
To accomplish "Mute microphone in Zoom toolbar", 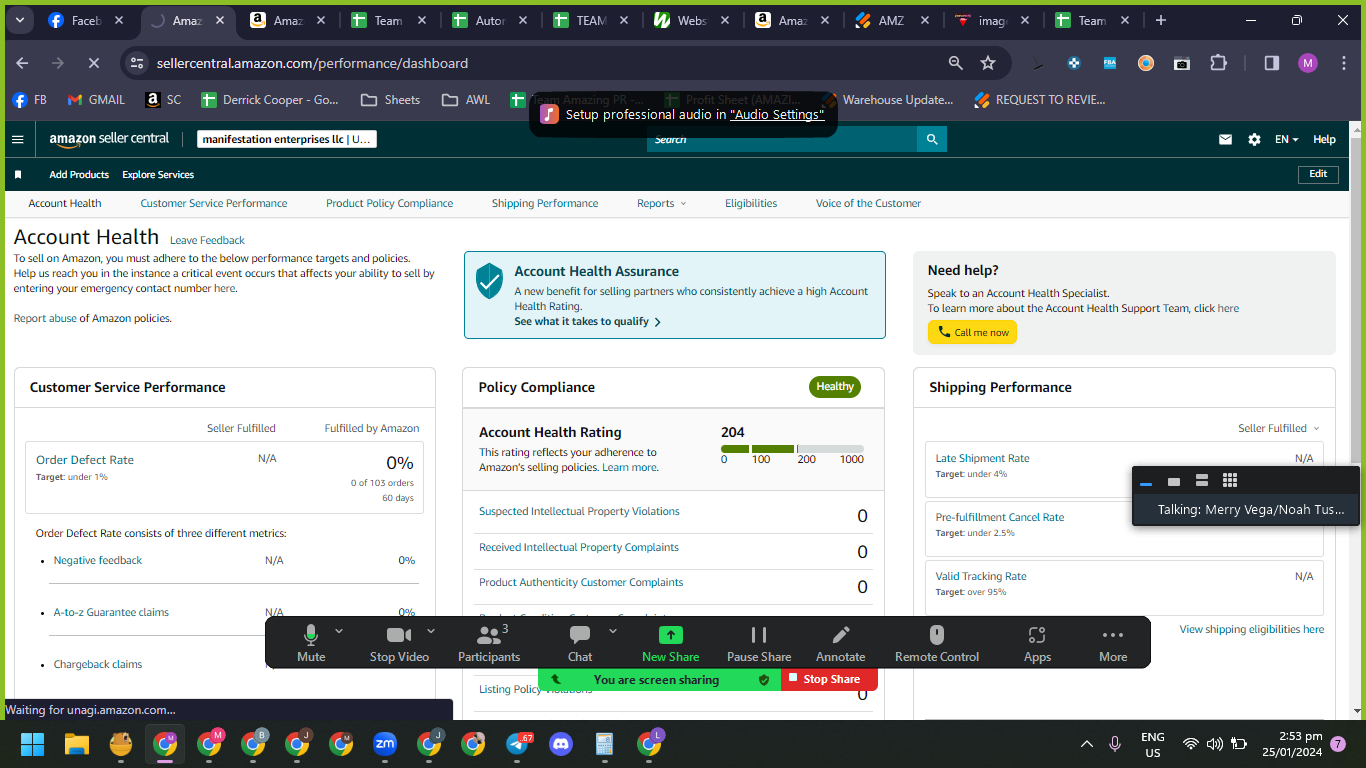I will tap(311, 643).
